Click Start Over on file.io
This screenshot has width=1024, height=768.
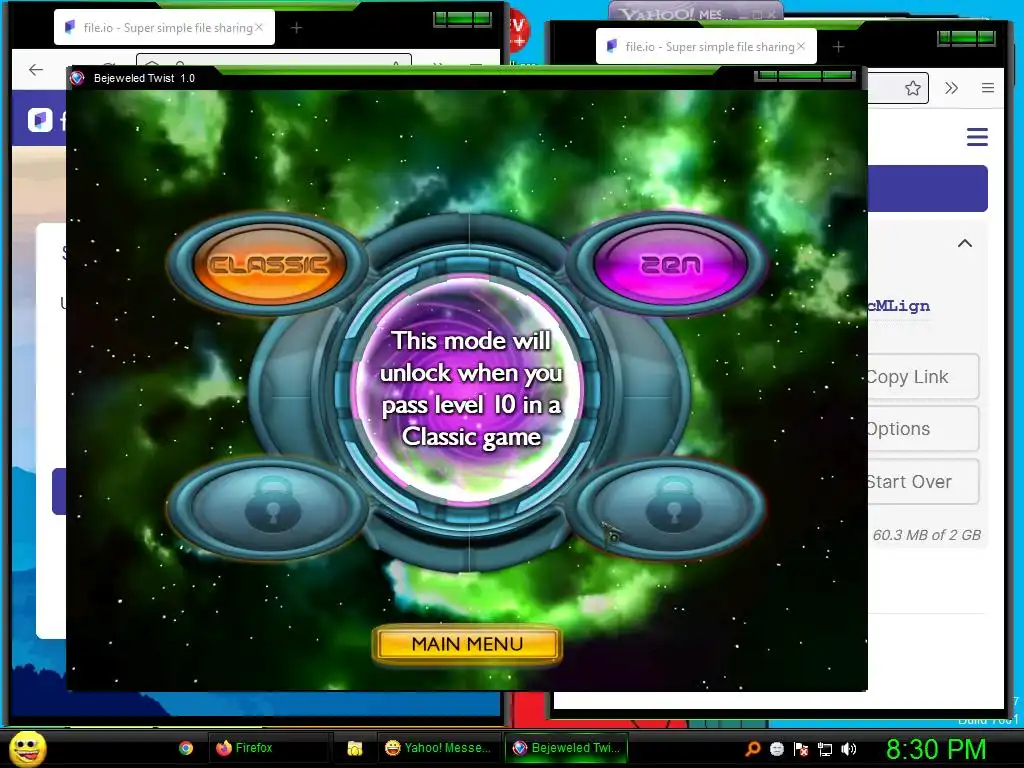923,481
